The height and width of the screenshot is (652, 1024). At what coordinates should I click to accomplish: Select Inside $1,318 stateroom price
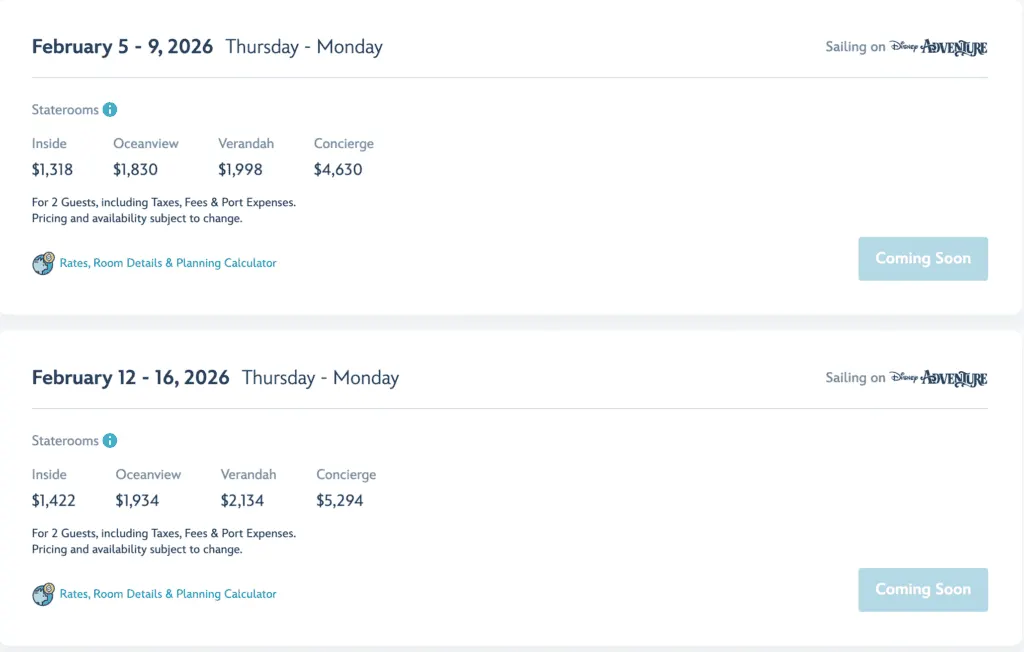(x=52, y=170)
